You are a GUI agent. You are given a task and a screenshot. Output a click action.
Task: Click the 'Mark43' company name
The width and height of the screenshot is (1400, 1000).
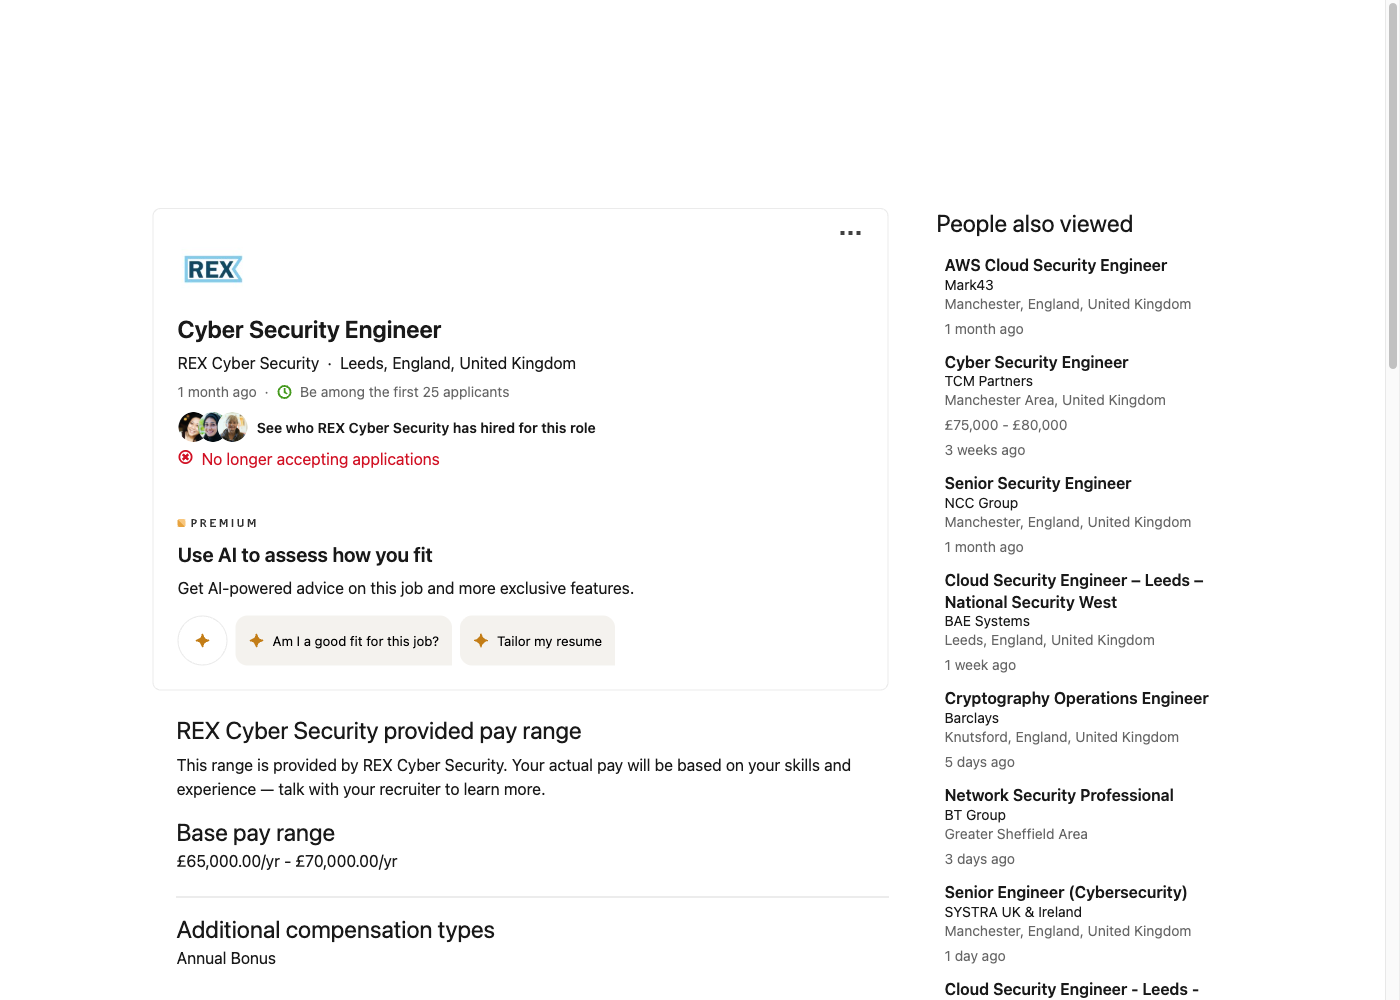tap(969, 285)
